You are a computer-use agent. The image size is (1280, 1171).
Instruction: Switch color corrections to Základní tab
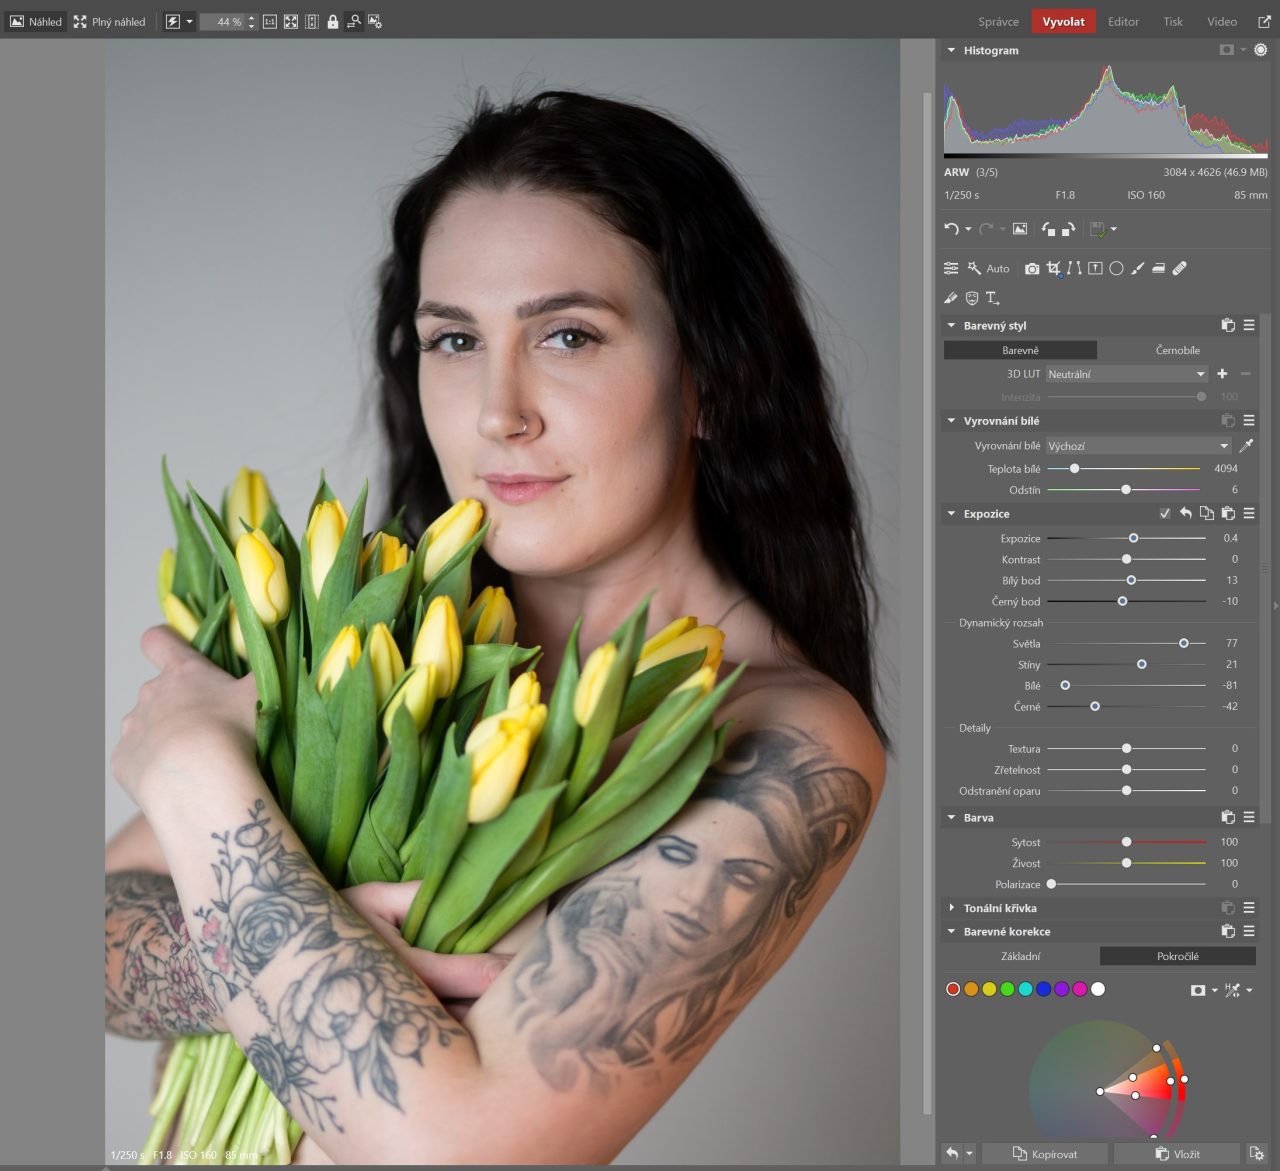(1020, 957)
